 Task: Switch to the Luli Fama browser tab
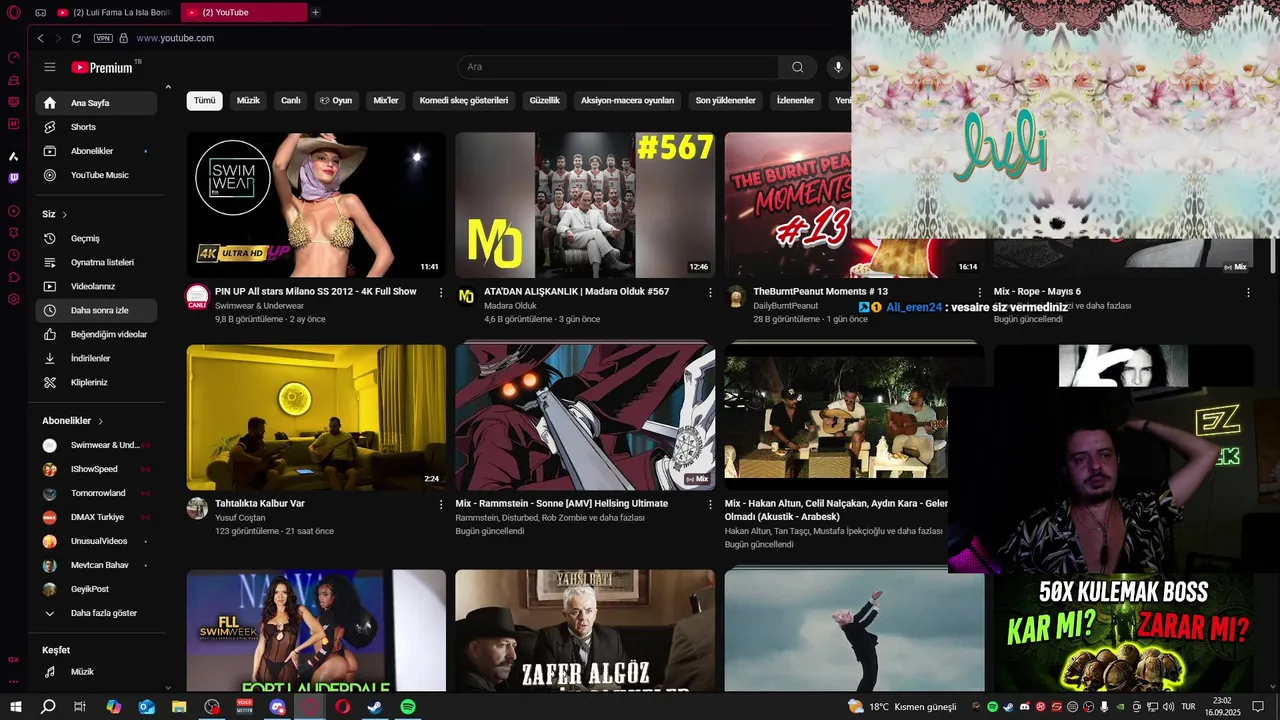click(114, 12)
